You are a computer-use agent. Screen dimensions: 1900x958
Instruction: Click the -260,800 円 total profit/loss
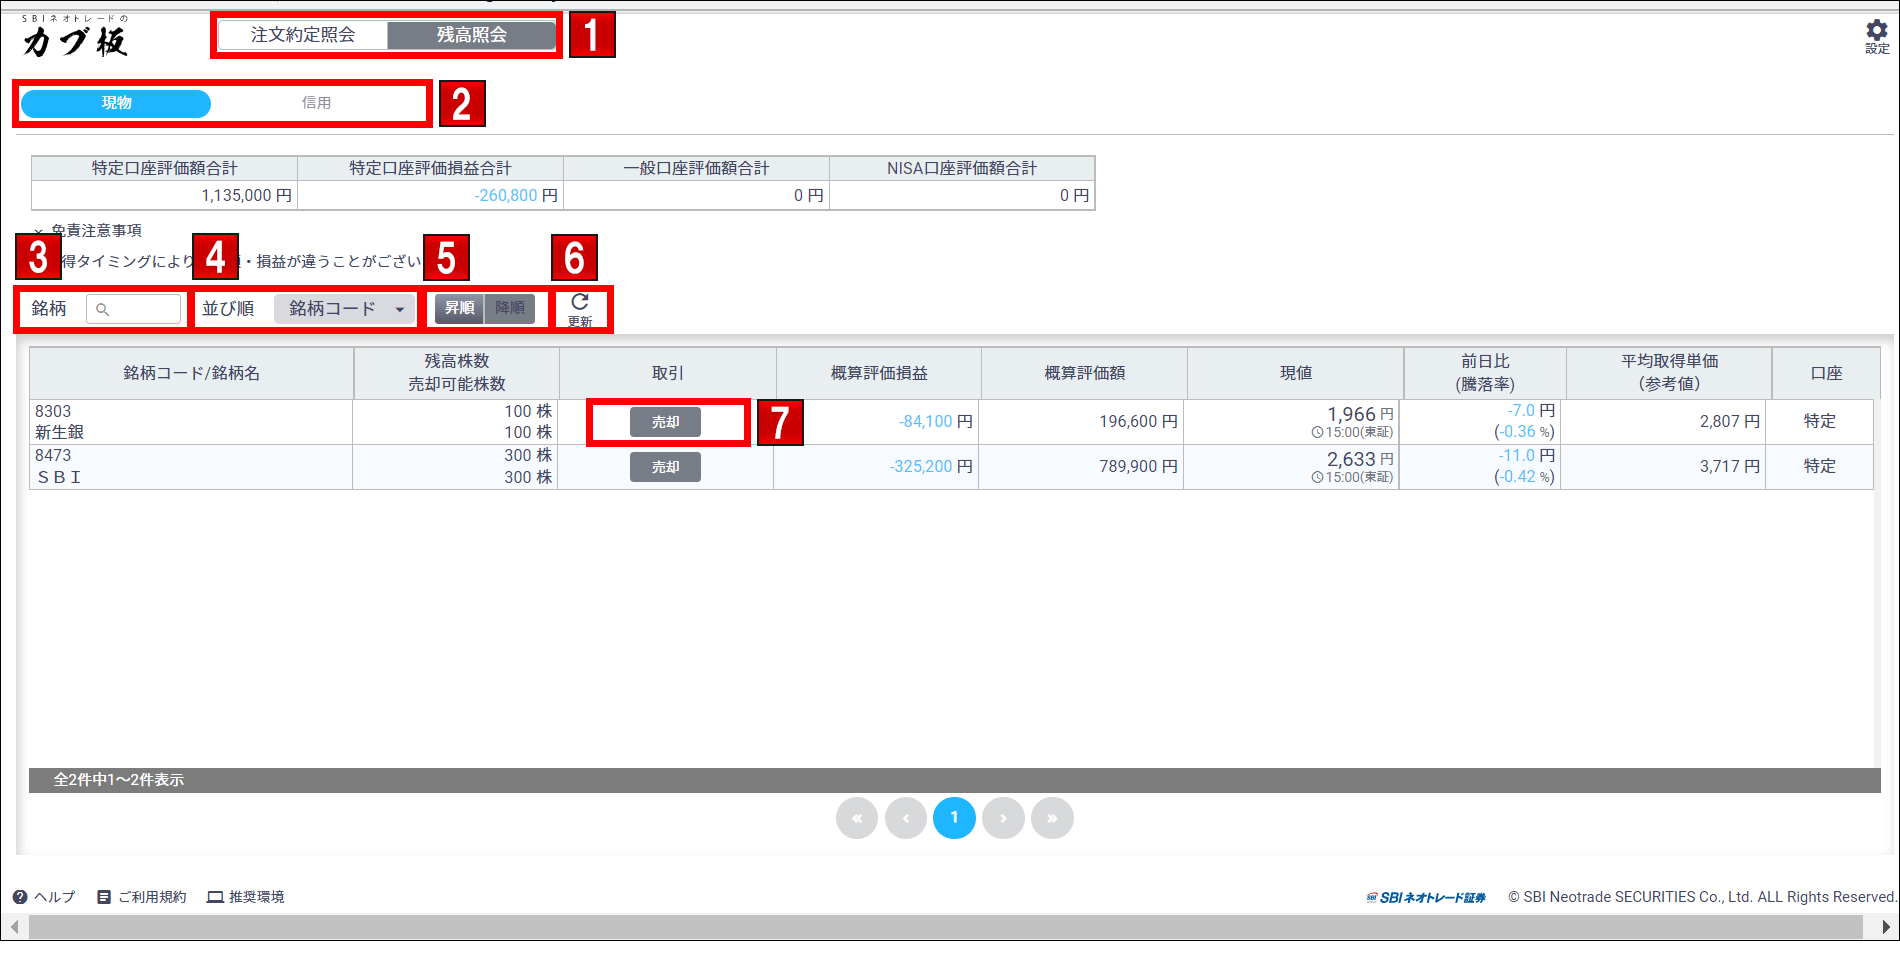pyautogui.click(x=516, y=196)
